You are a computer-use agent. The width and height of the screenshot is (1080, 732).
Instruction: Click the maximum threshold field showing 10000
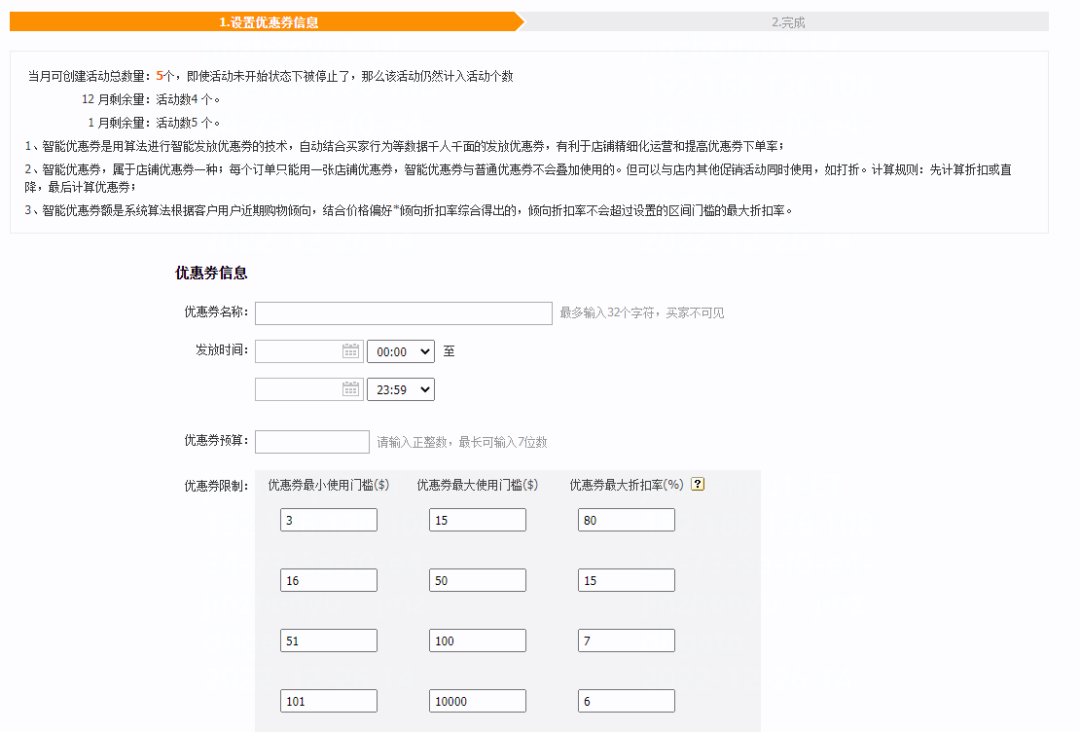tap(477, 701)
